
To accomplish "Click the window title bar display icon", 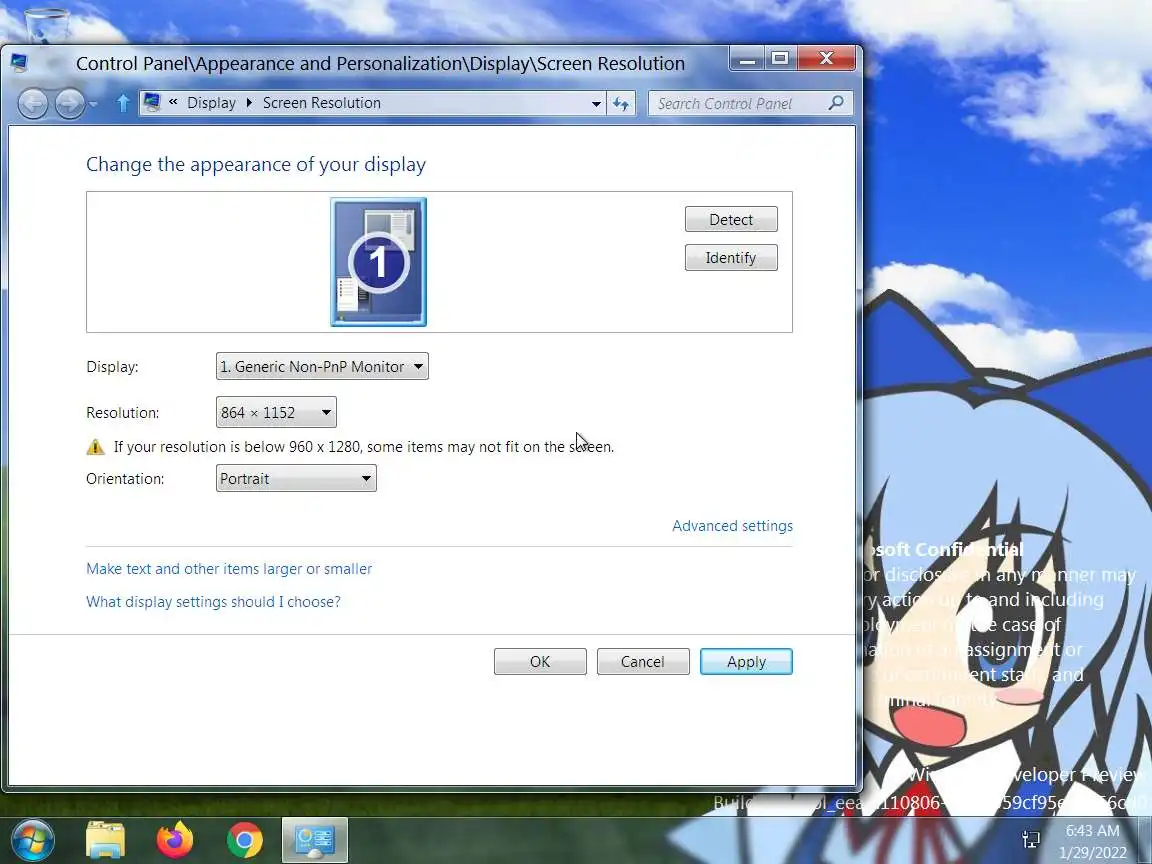I will 19,62.
